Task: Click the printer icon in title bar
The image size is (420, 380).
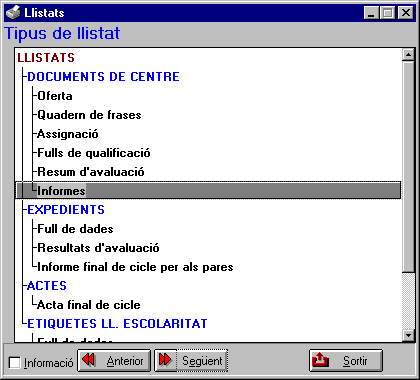Action: [x=13, y=13]
